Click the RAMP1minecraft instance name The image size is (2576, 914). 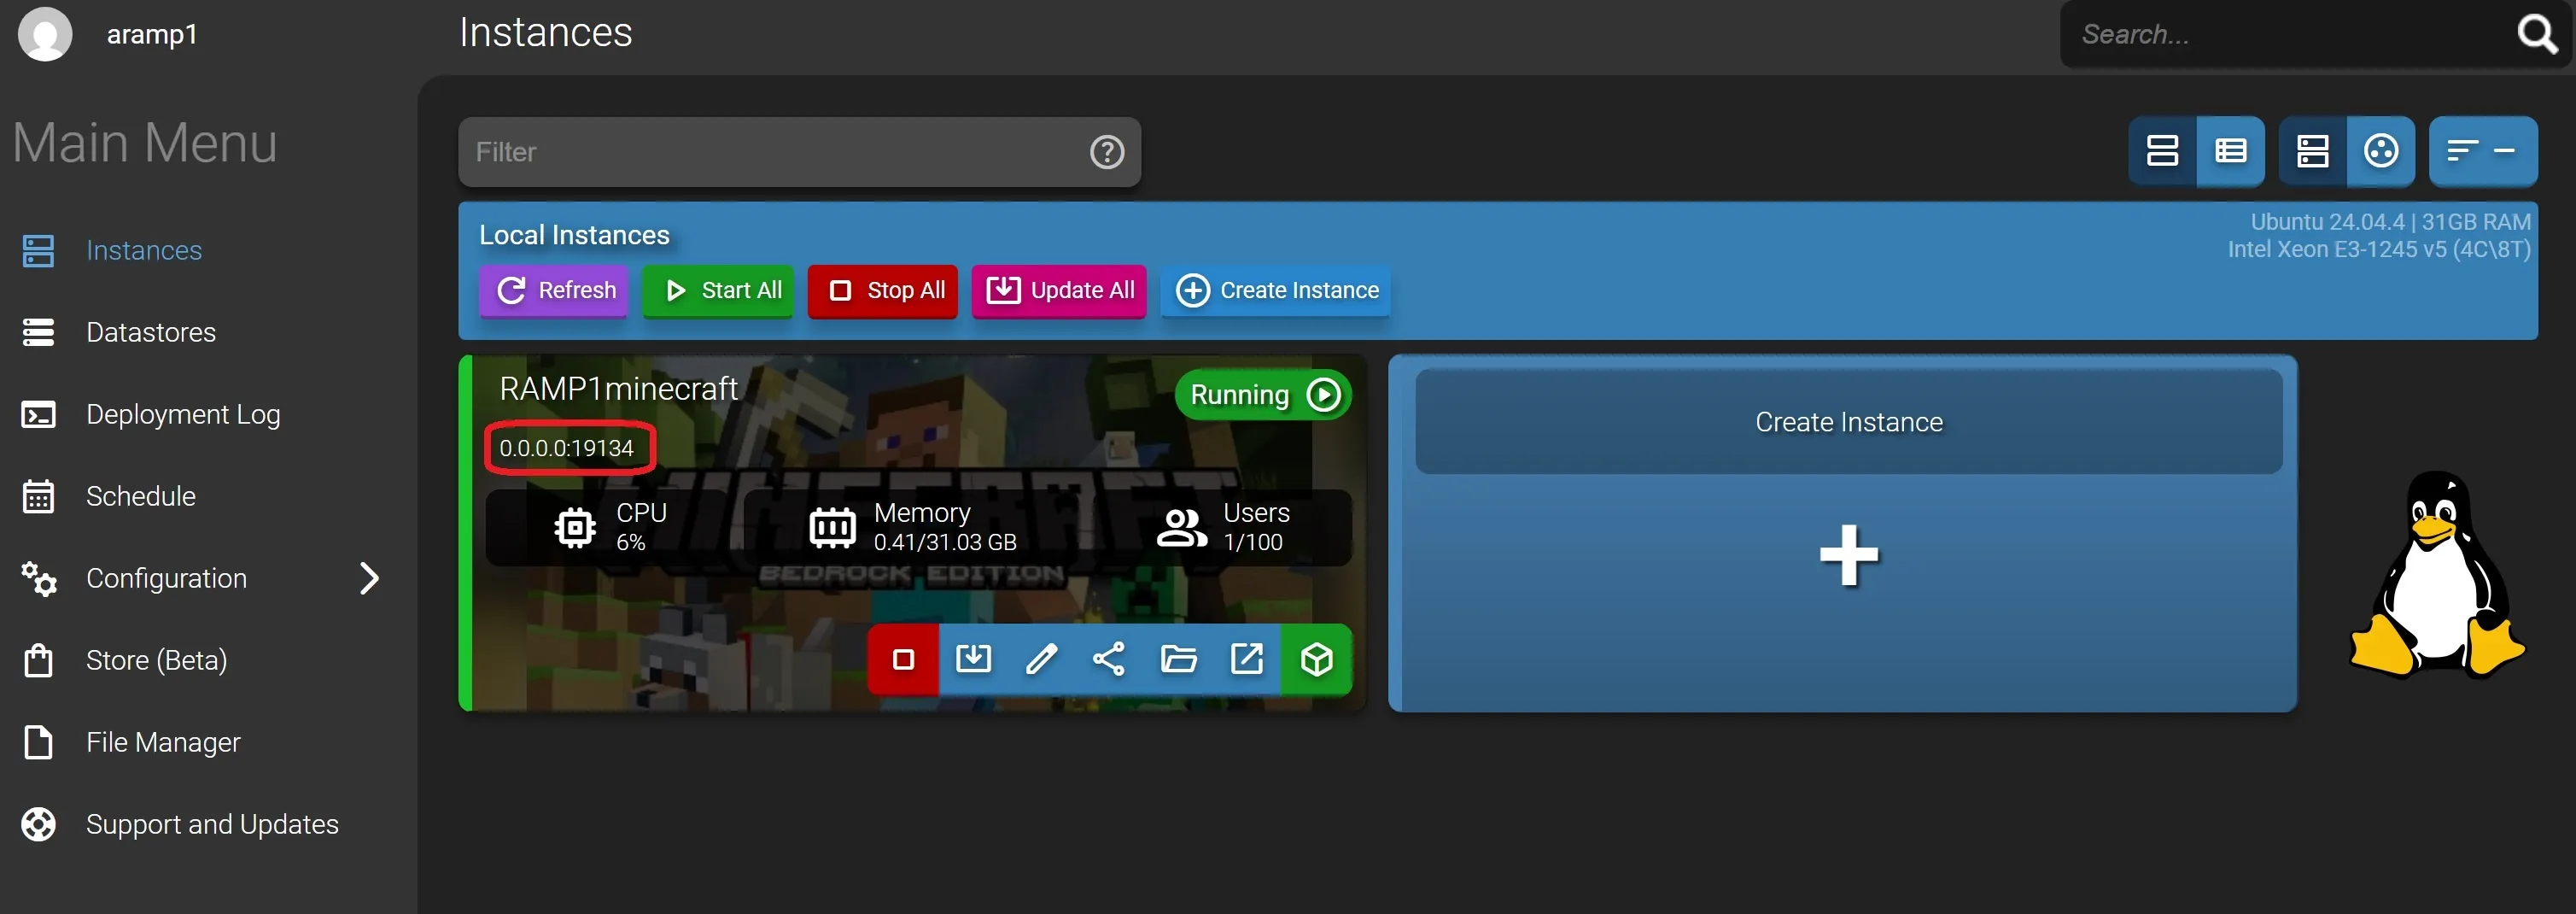point(619,388)
